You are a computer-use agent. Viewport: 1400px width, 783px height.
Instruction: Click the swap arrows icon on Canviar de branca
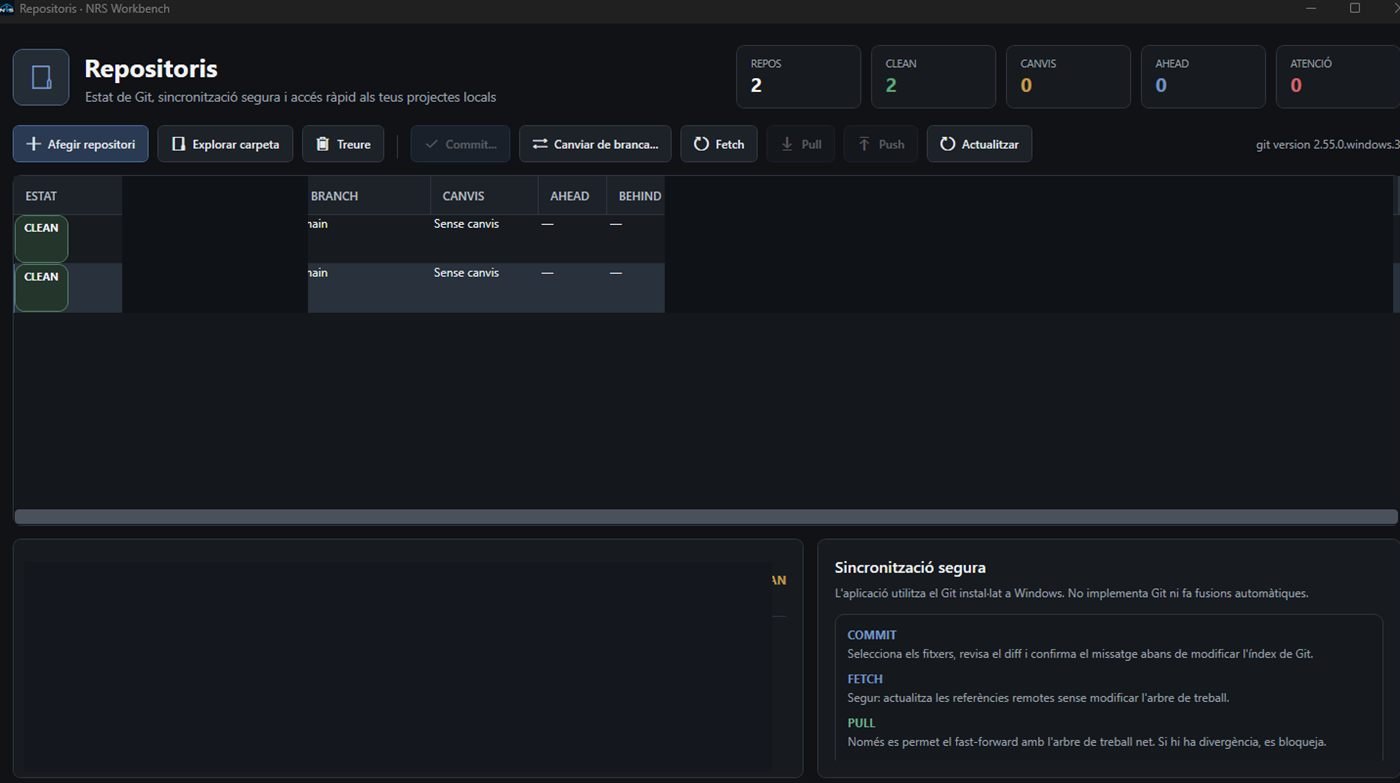[x=540, y=144]
